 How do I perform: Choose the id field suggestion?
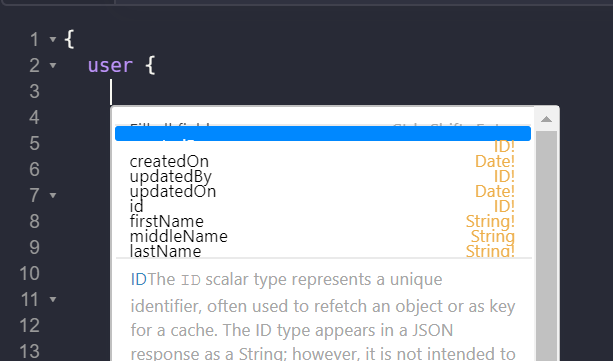pos(323,206)
